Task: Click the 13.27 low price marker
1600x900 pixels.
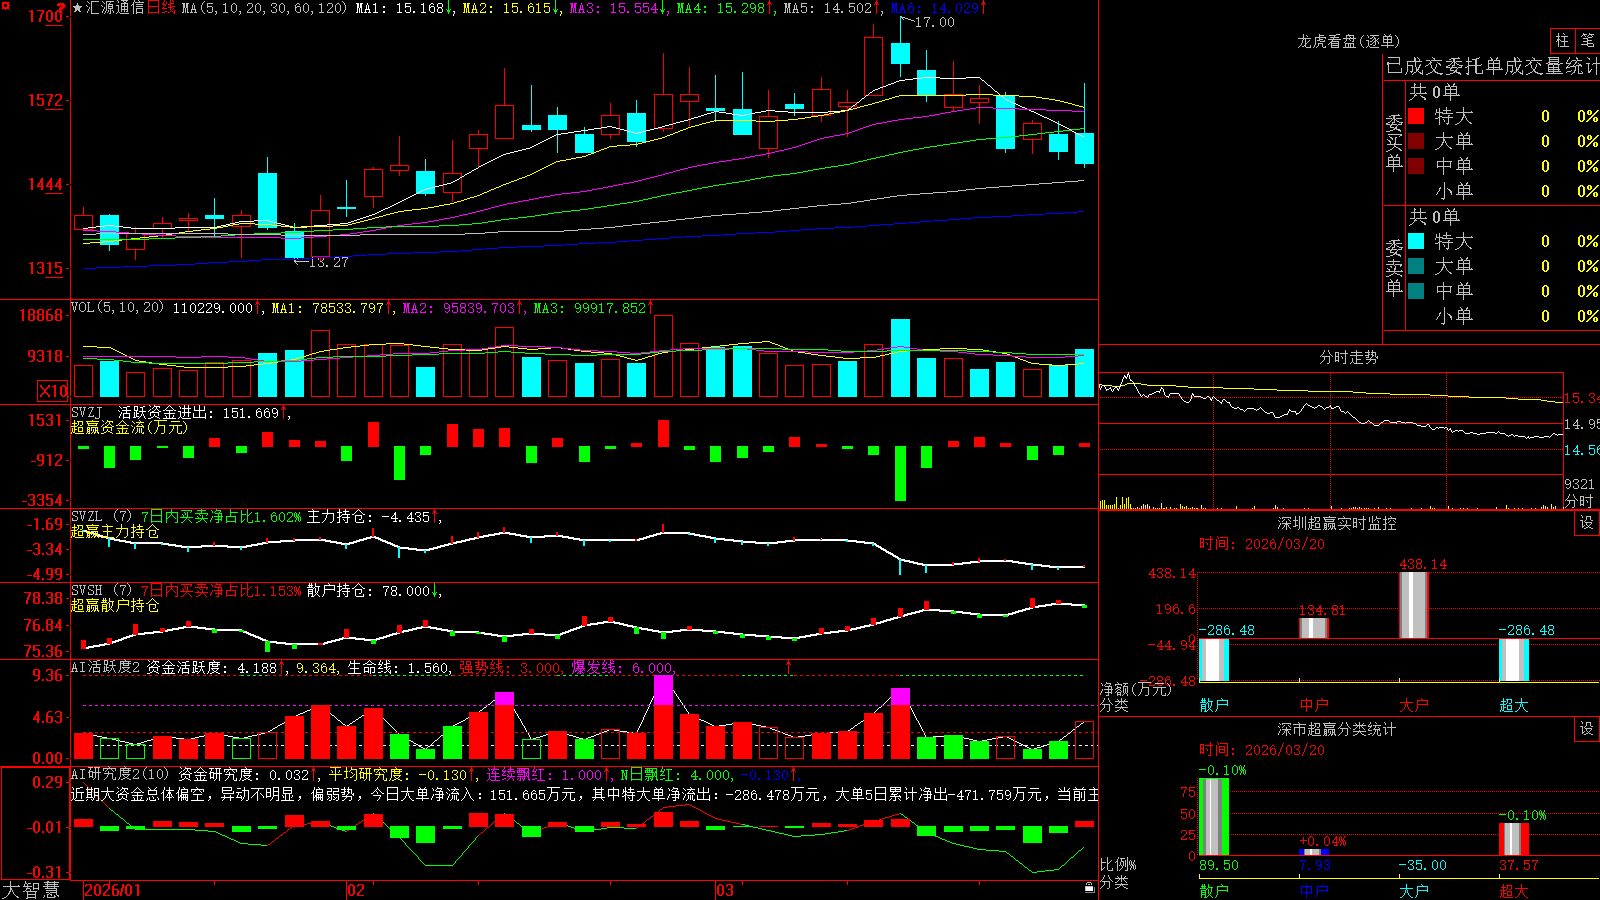Action: (x=328, y=262)
